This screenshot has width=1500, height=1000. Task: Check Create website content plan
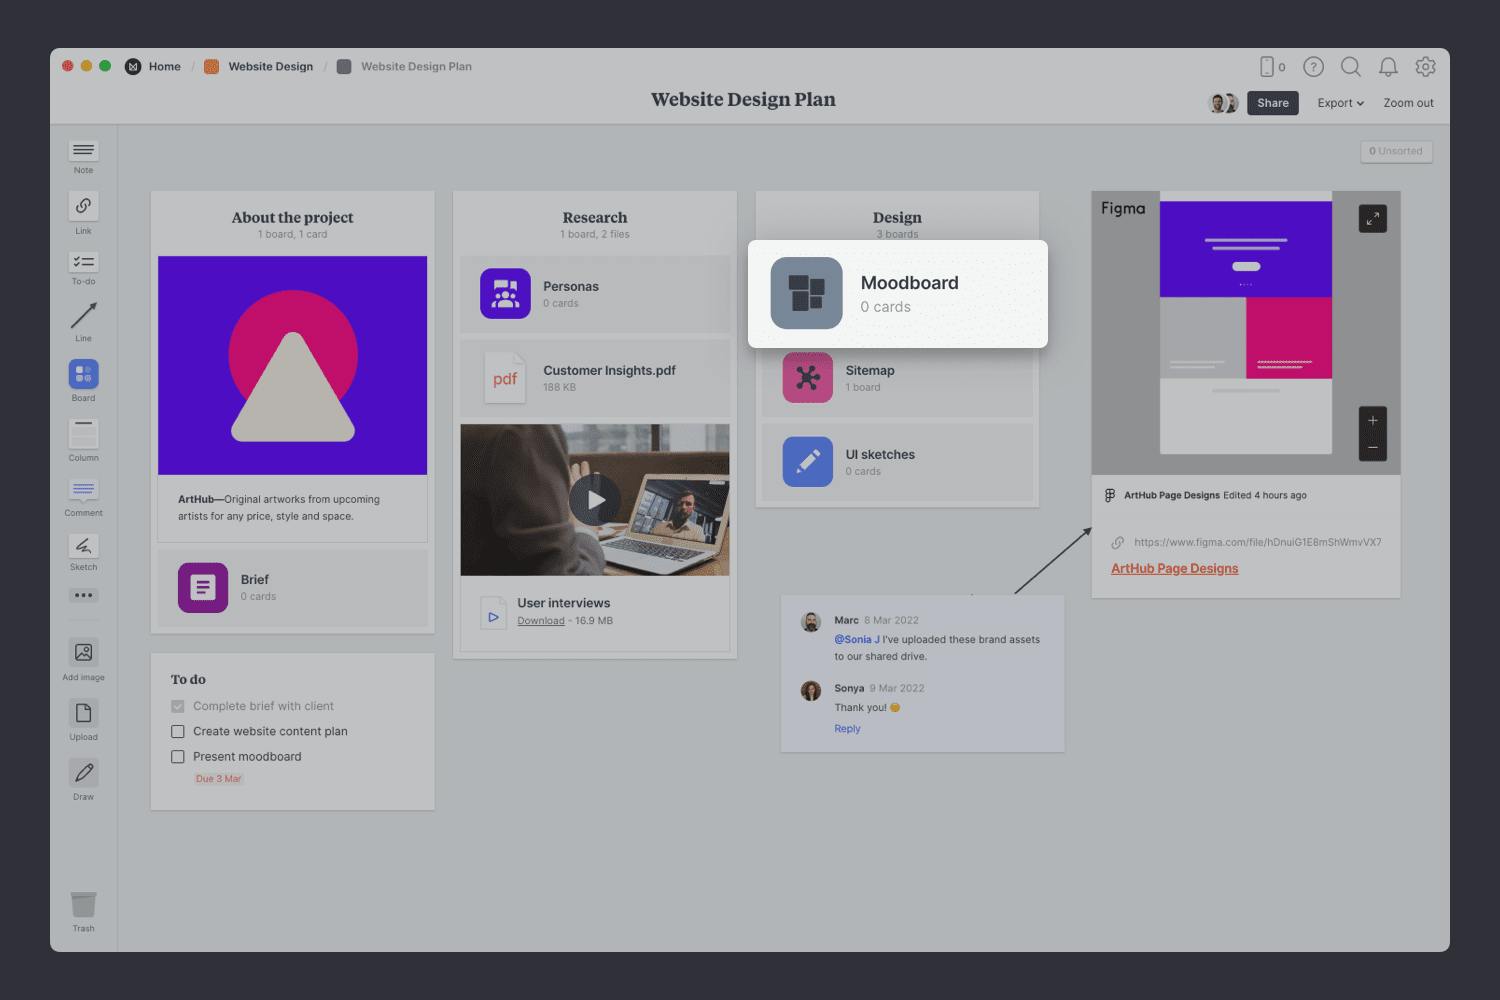(x=178, y=732)
